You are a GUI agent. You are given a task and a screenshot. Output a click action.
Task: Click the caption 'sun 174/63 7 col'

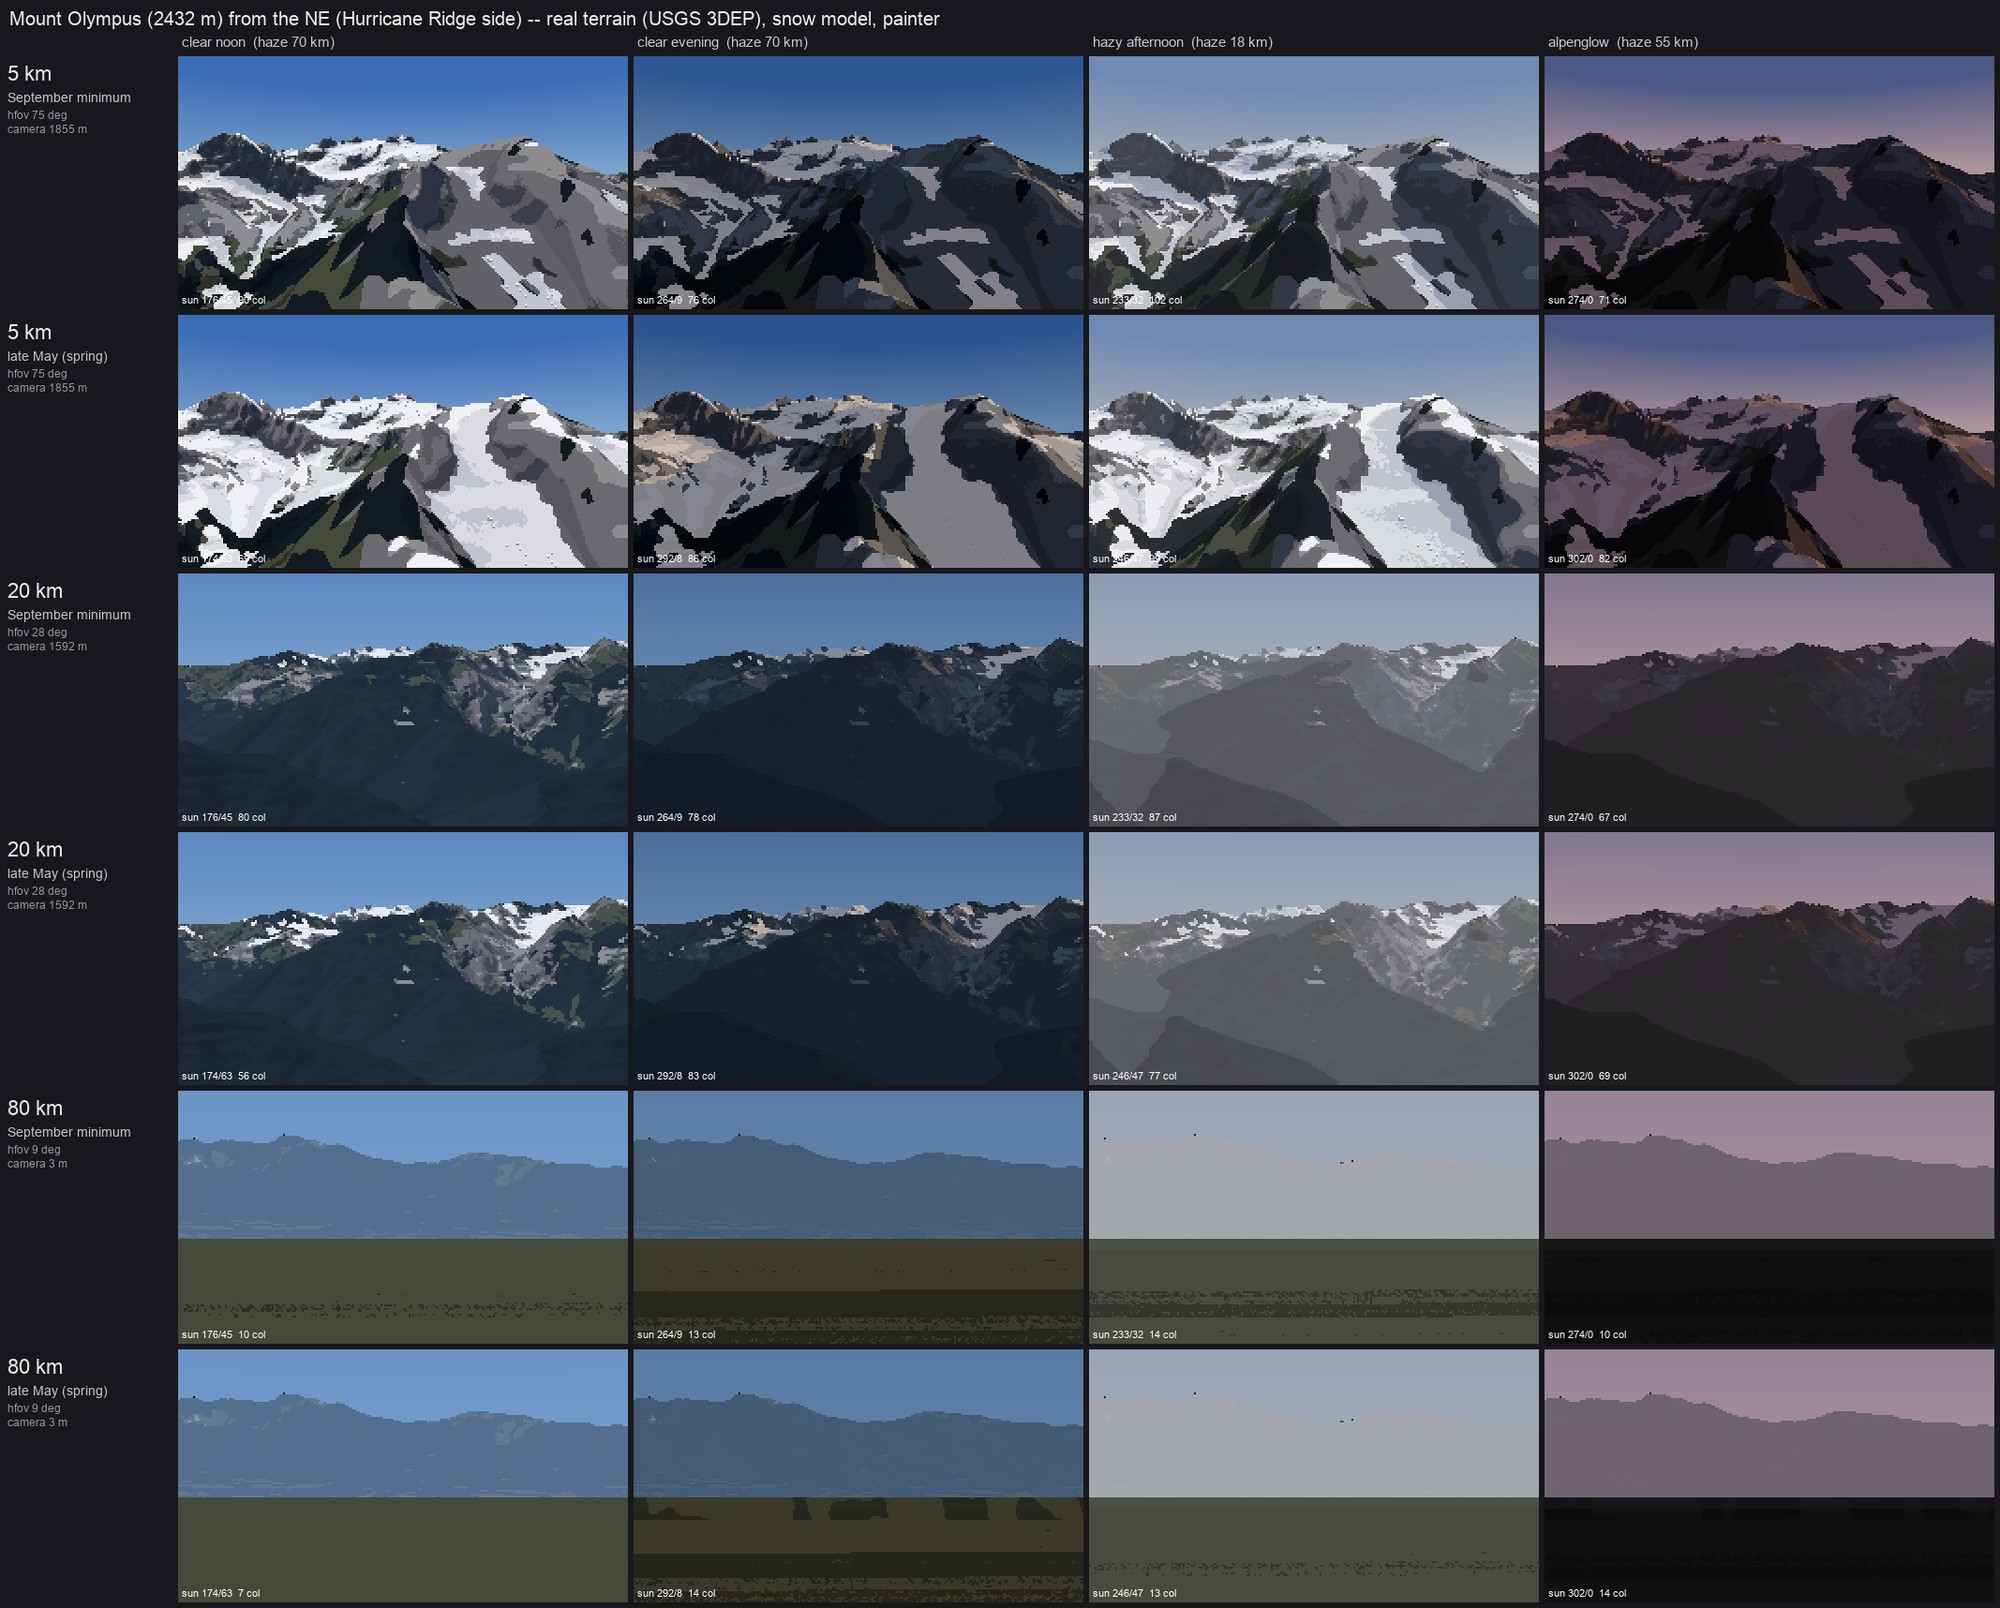(x=221, y=1594)
